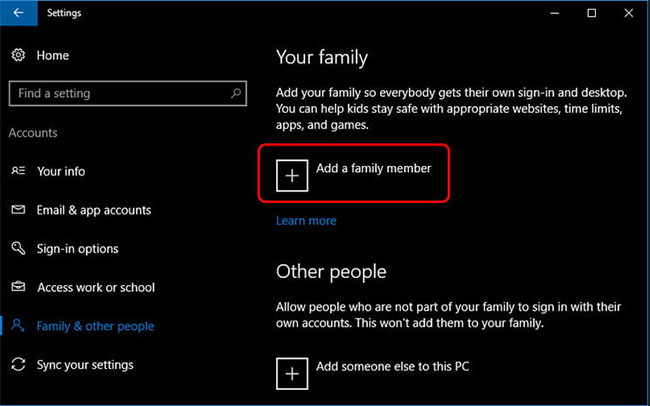Open Sync your settings
650x406 pixels.
coord(85,365)
